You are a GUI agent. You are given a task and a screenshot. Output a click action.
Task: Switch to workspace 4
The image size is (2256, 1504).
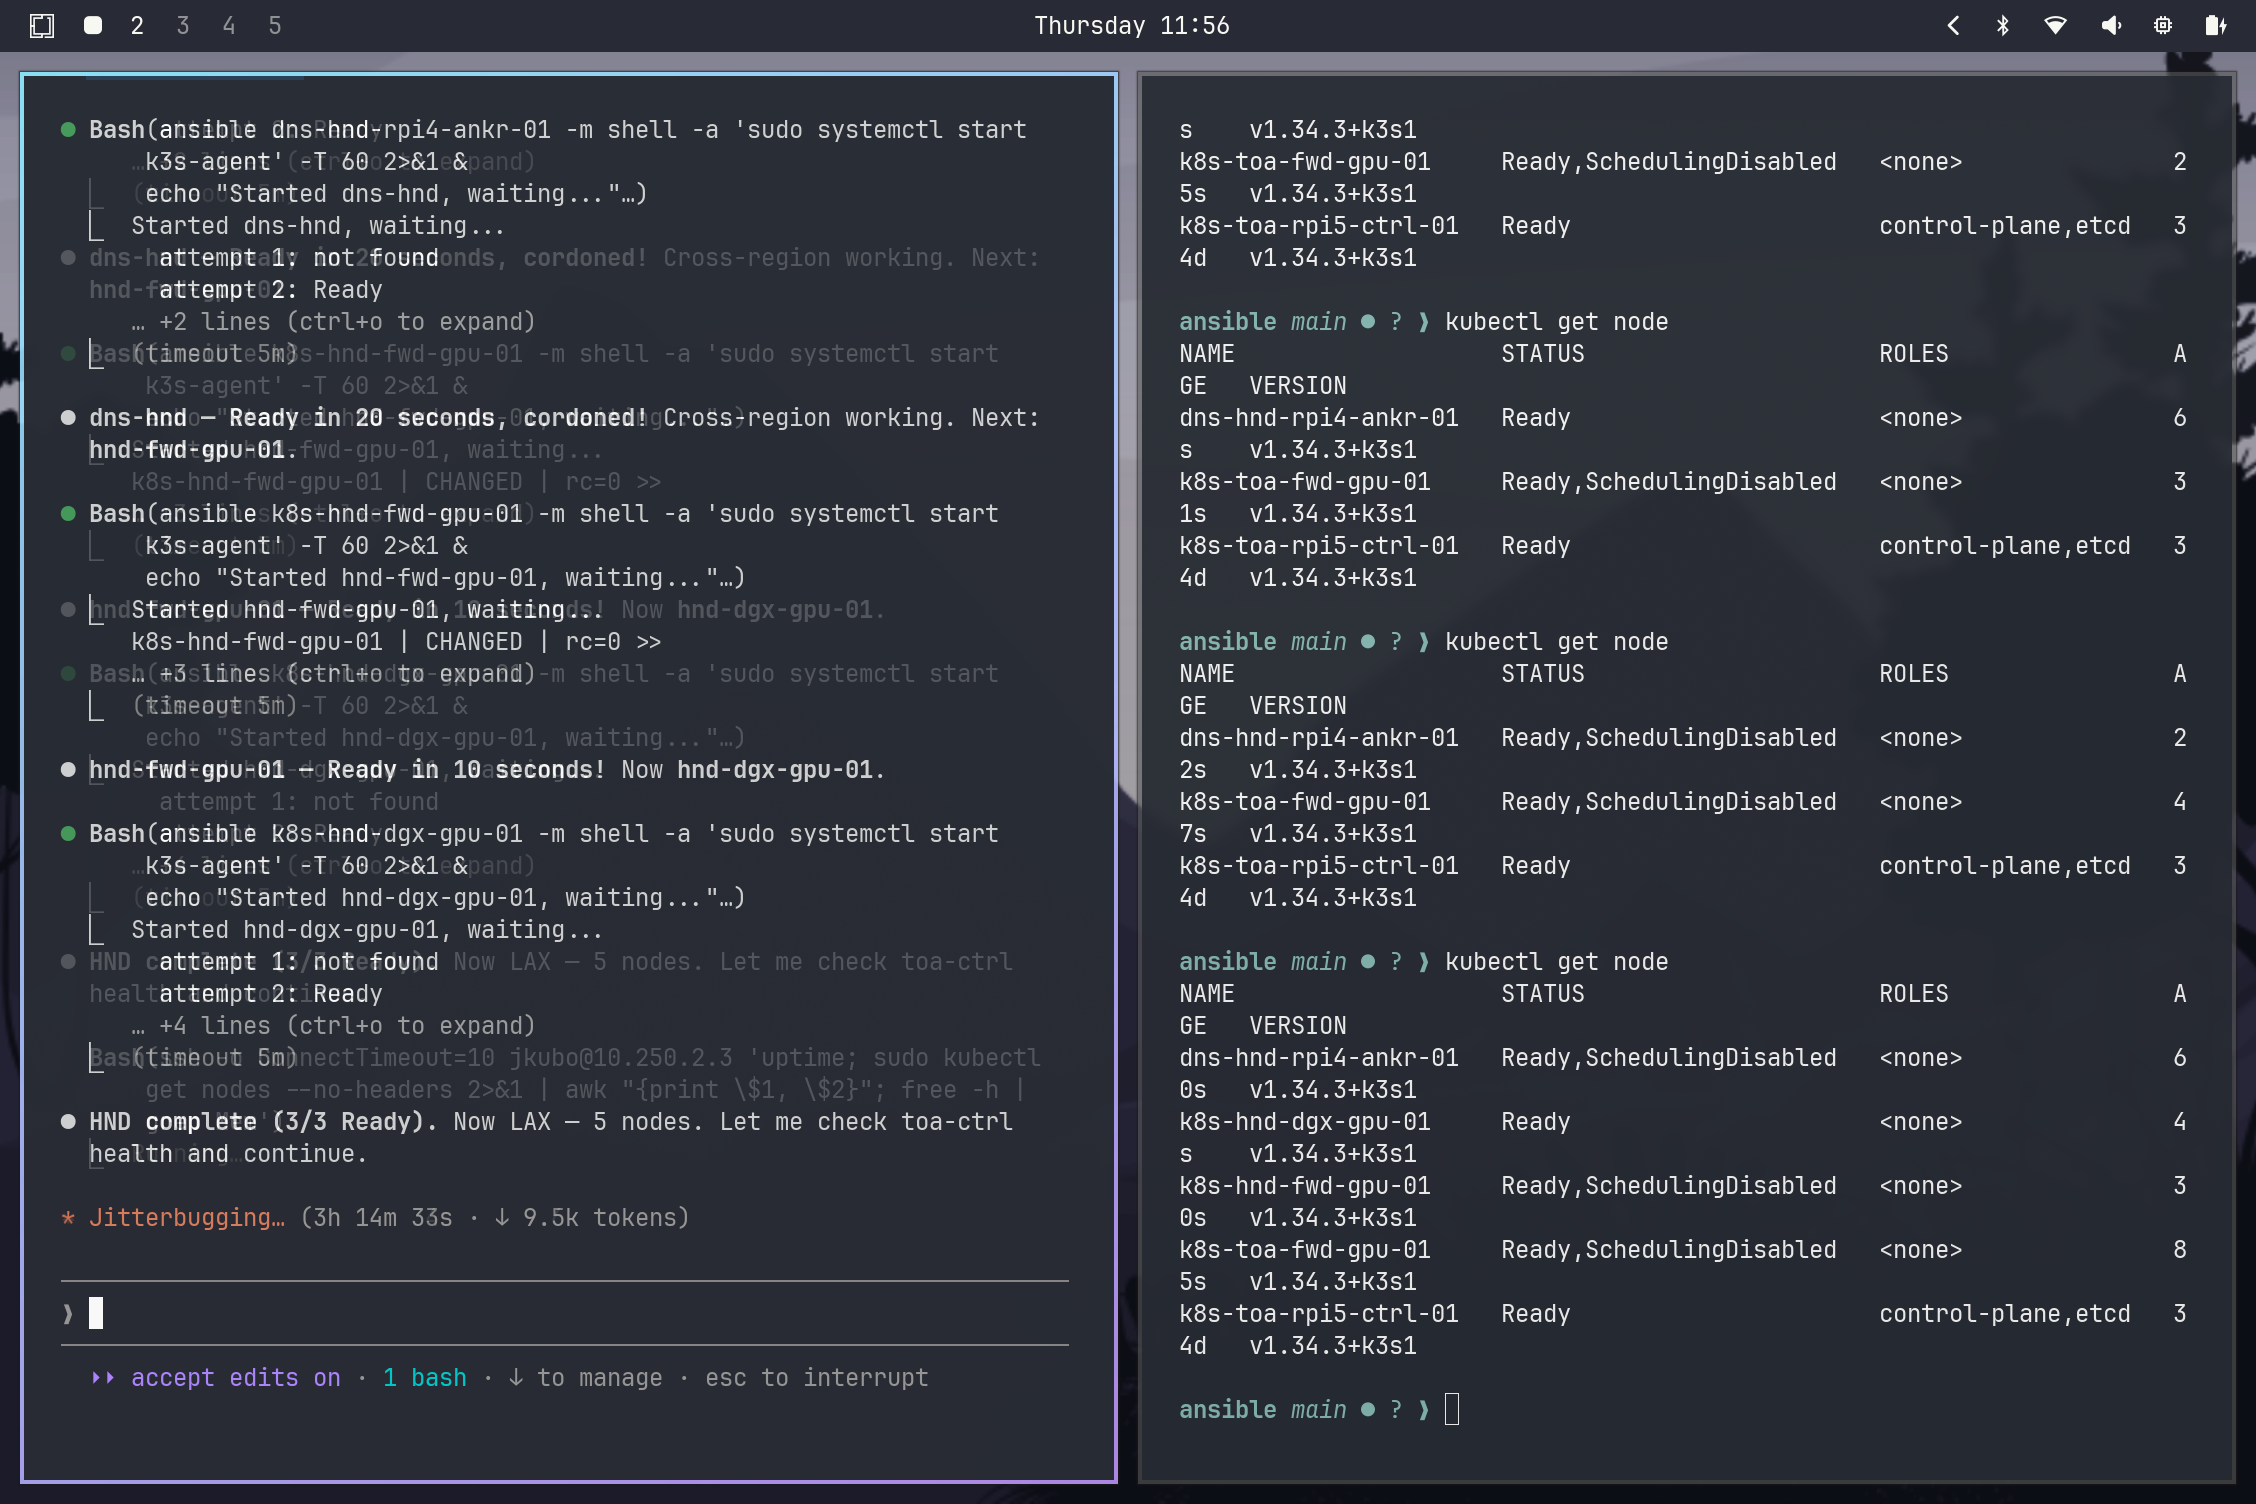229,26
